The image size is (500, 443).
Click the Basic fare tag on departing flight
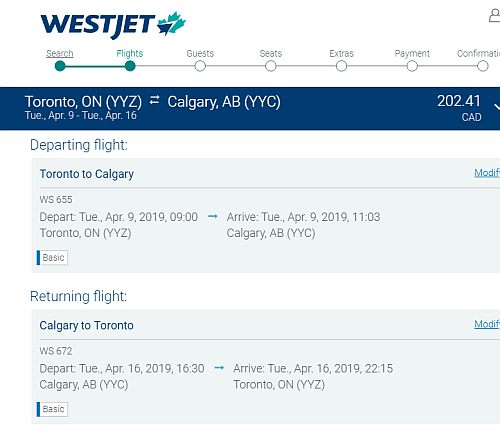click(52, 258)
